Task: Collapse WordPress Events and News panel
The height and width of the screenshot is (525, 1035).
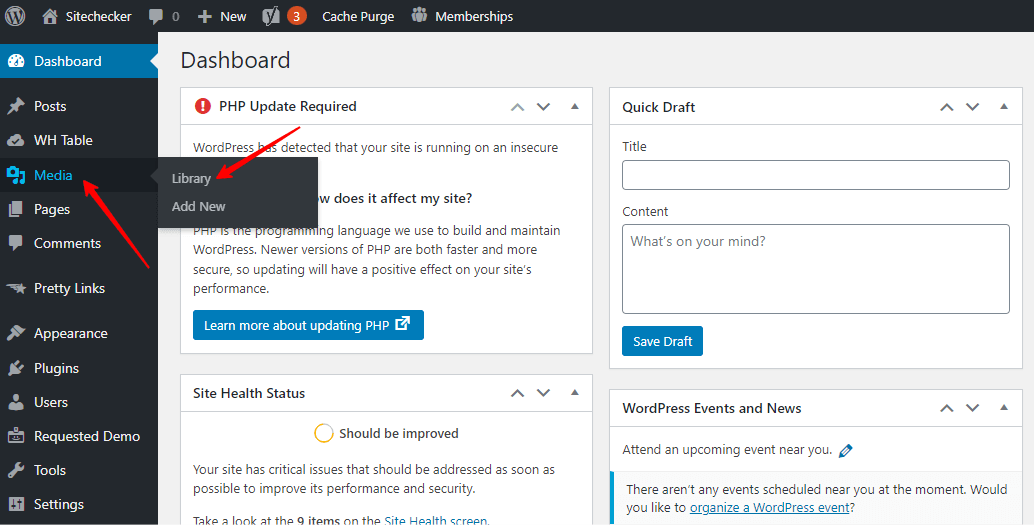Action: tap(1003, 407)
